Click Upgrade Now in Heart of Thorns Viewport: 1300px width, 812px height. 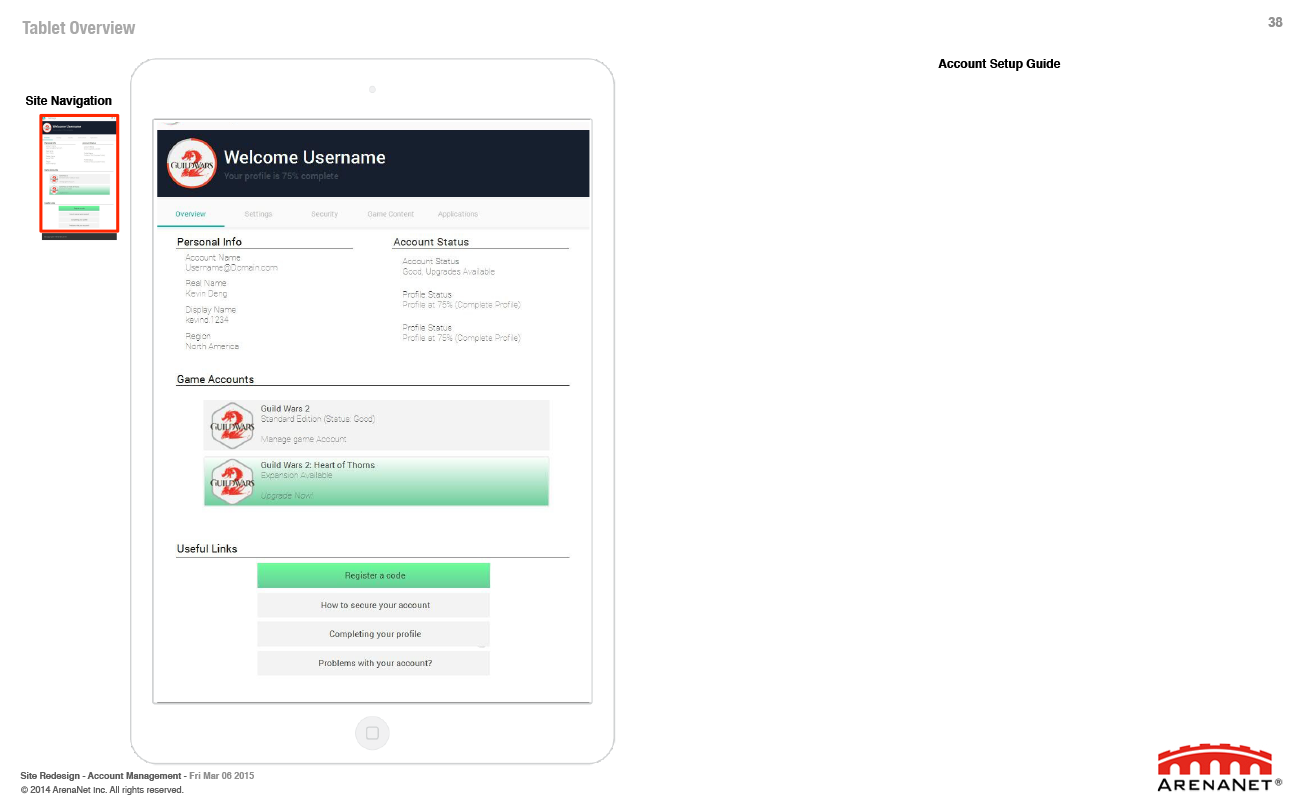[x=287, y=496]
